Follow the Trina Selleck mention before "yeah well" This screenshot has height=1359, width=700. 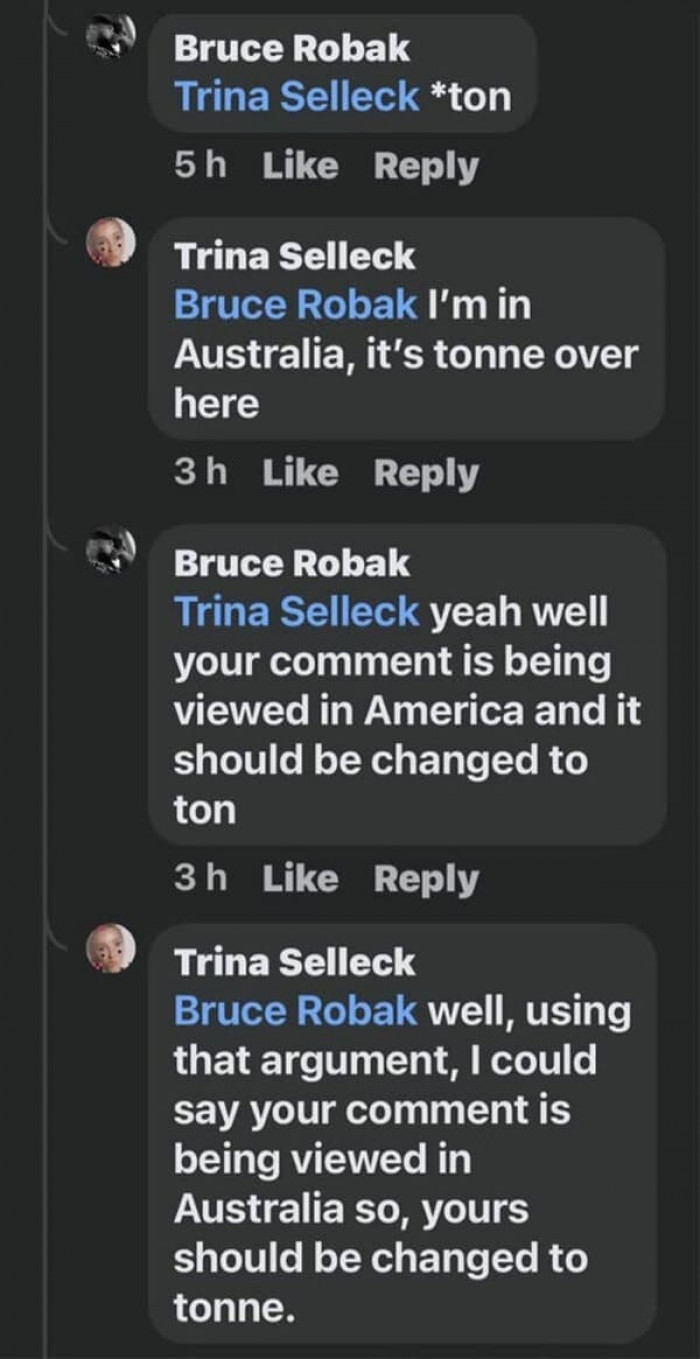pos(296,612)
